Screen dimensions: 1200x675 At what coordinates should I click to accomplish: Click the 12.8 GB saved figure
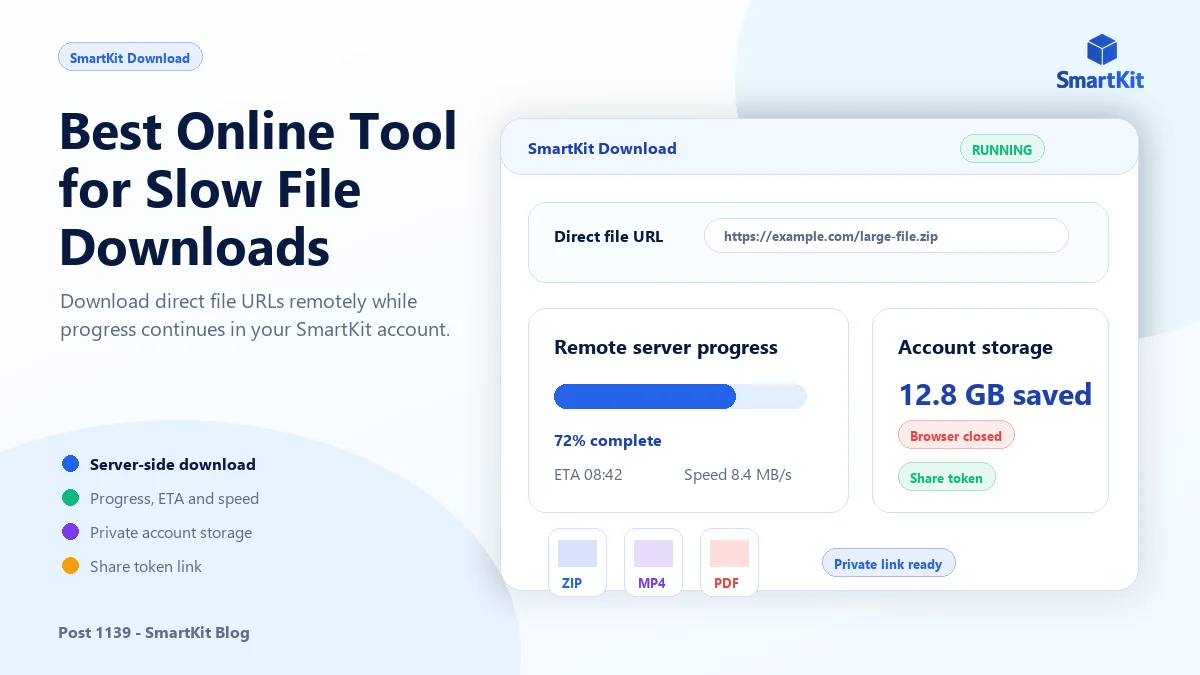tap(995, 394)
